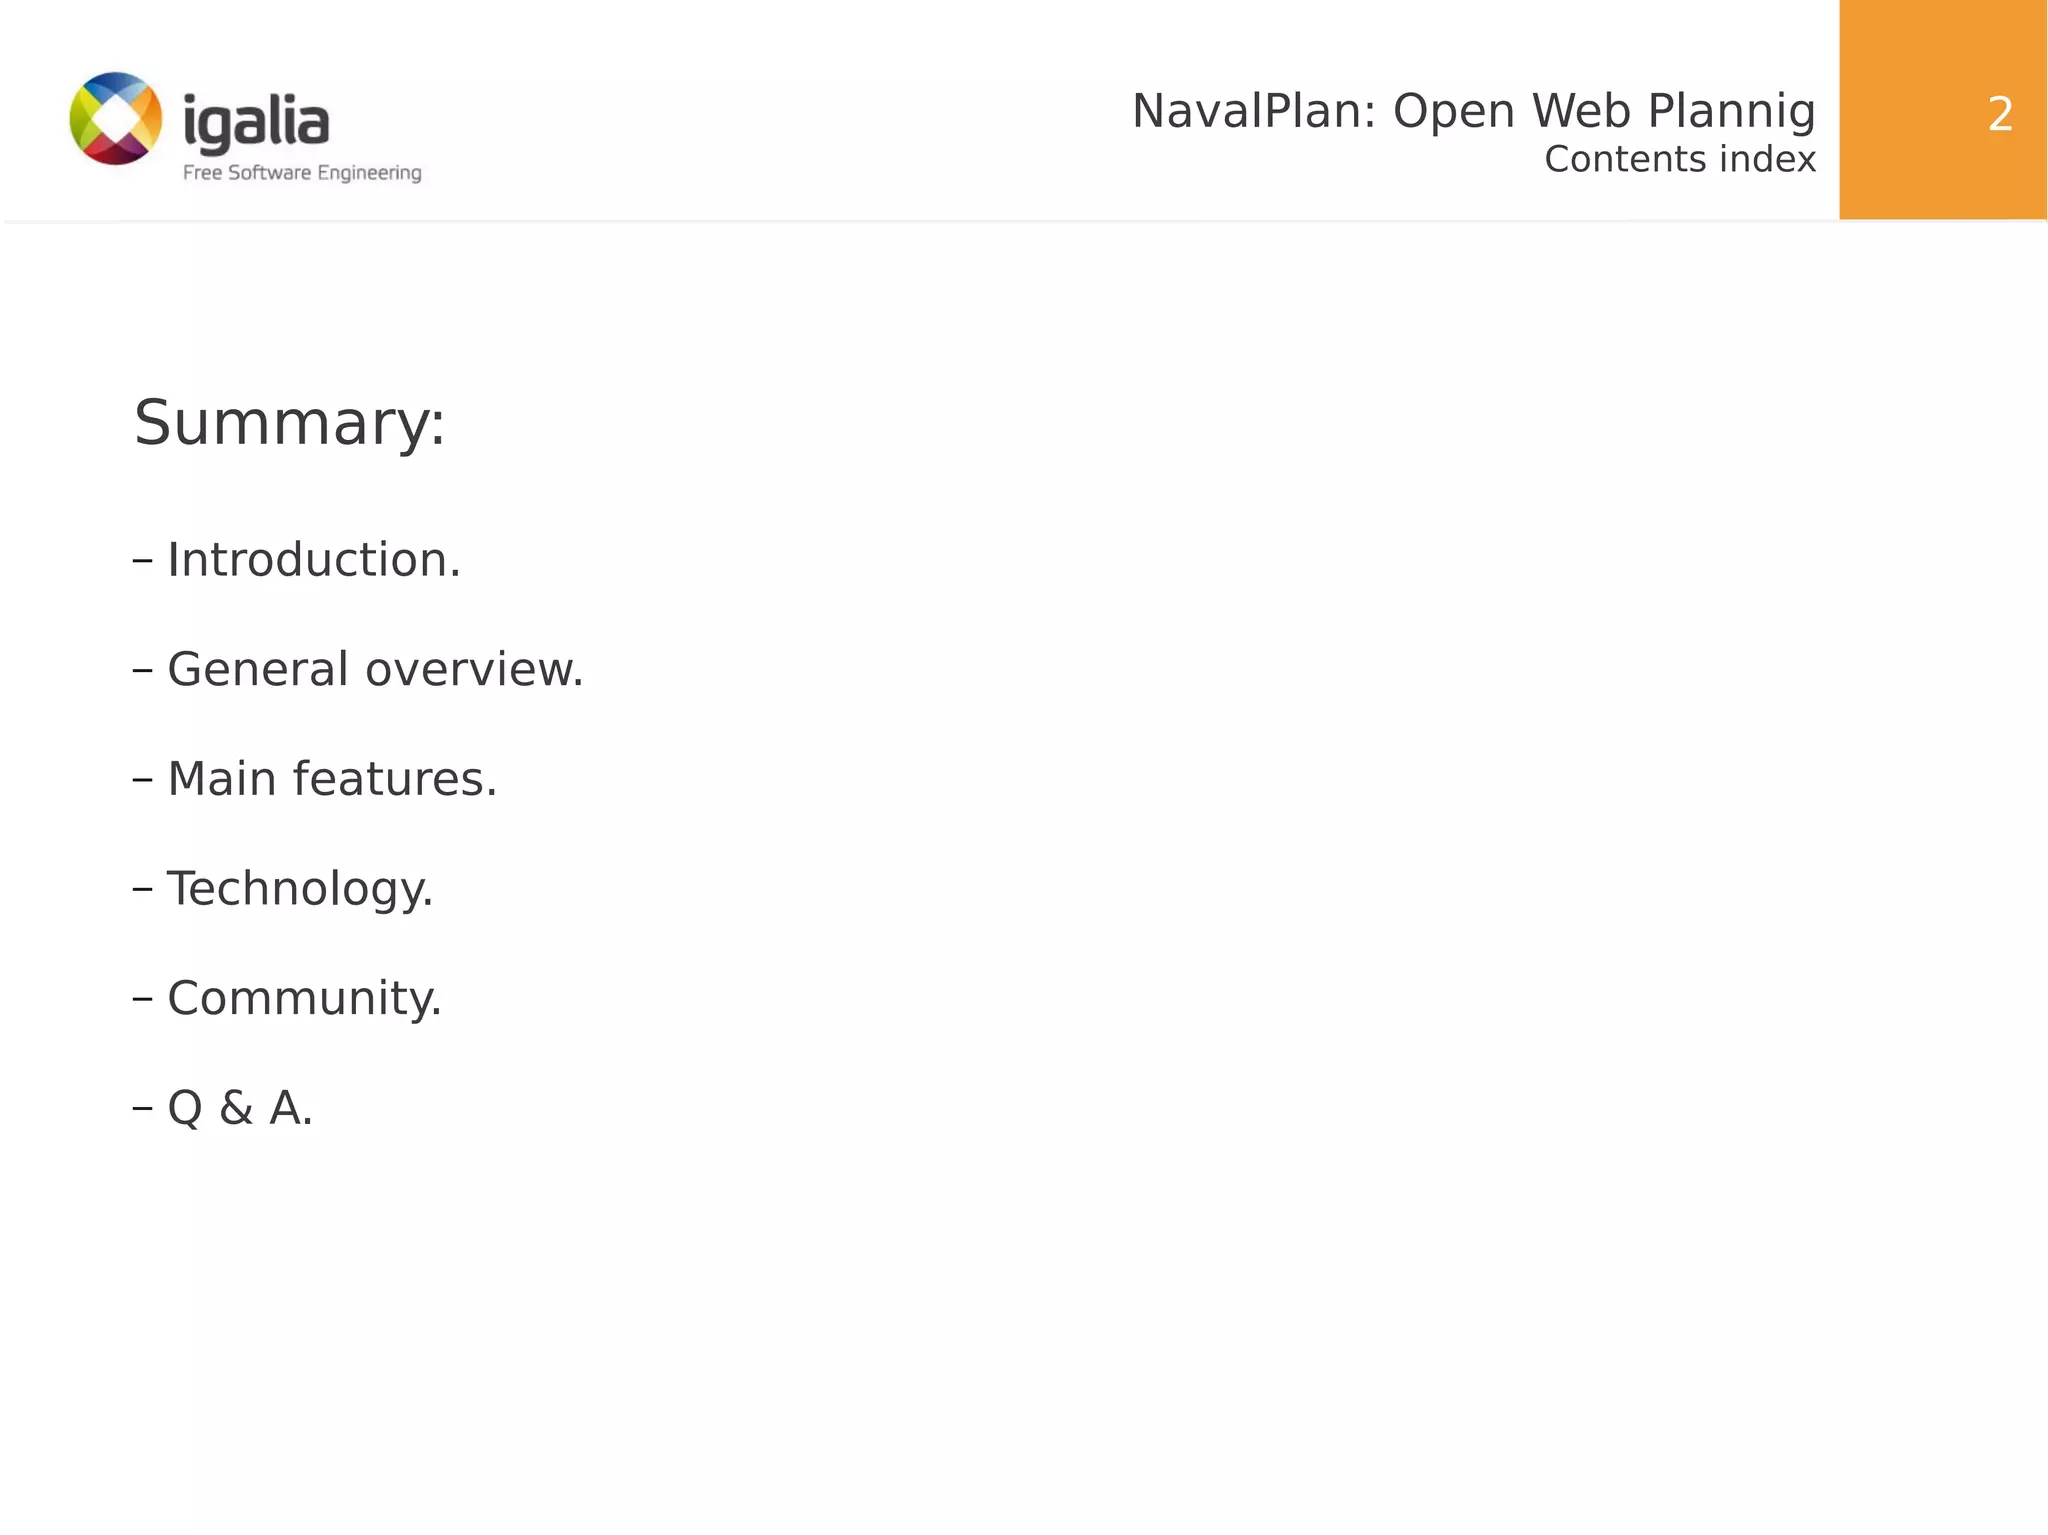Click the dash before Main features

pyautogui.click(x=142, y=780)
